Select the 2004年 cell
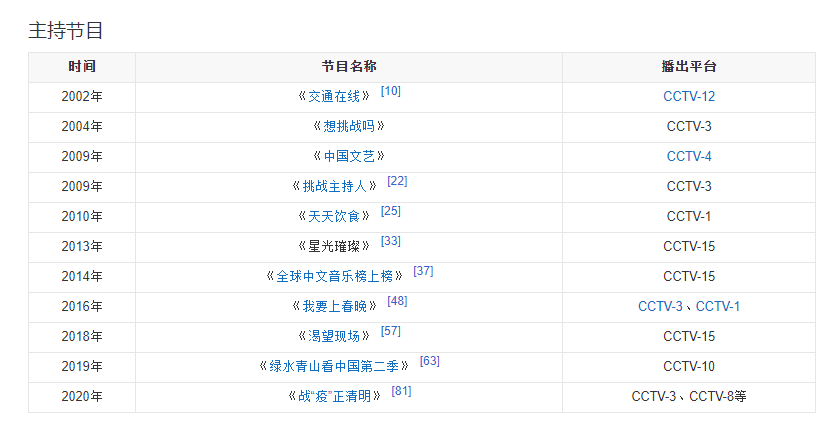 tap(82, 126)
